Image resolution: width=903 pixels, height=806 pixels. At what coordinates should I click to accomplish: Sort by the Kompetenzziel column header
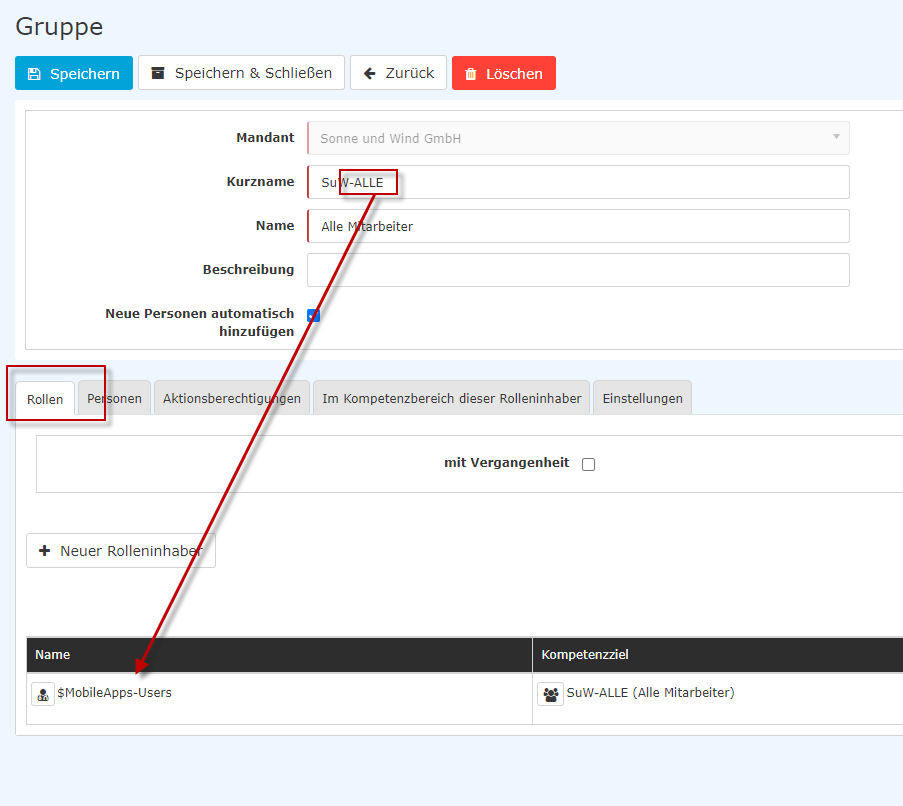click(585, 655)
